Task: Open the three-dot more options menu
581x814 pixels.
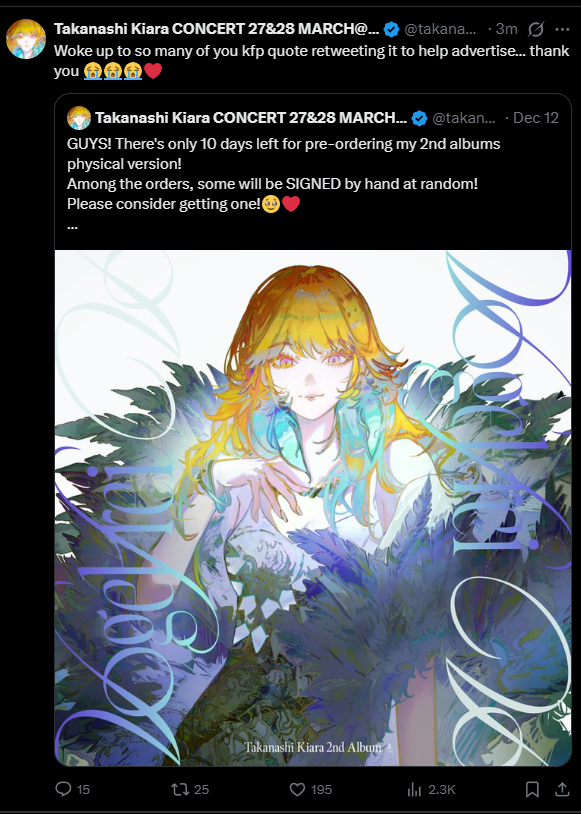Action: 562,30
